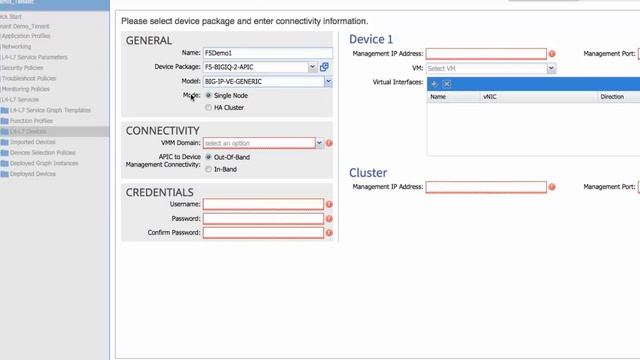Click the Username input field

(x=263, y=204)
